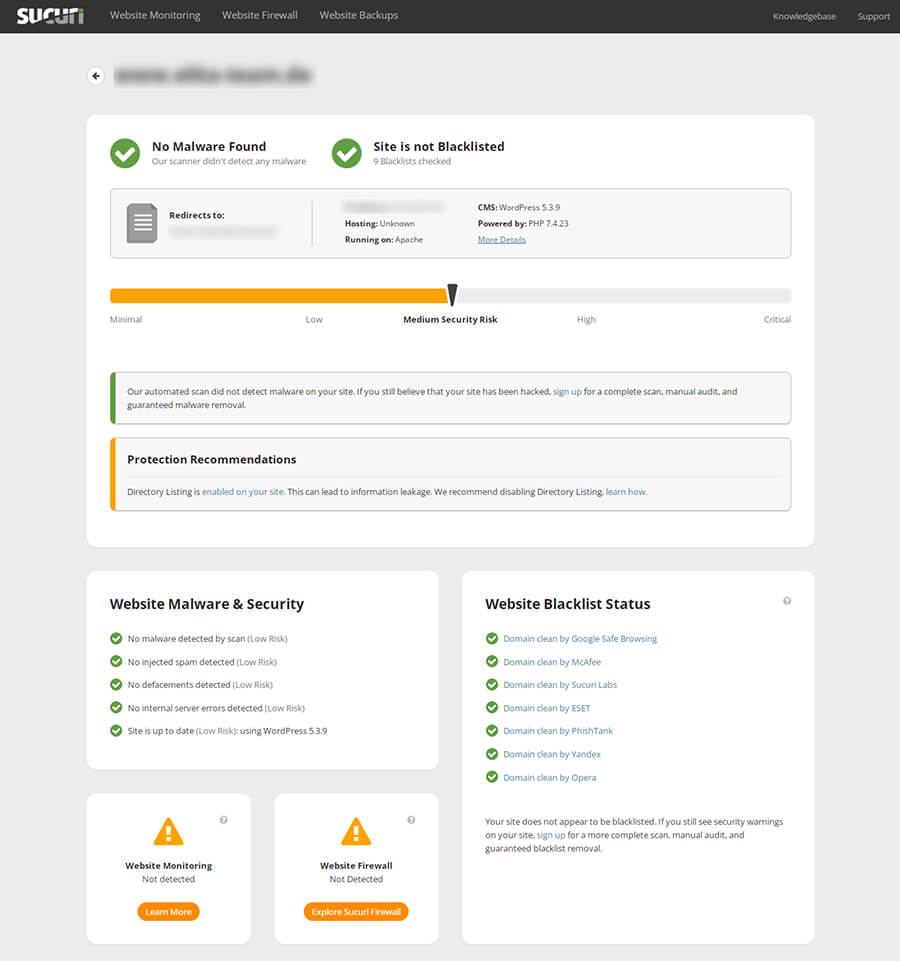
Task: Click the back arrow beside the domain name
Action: [96, 75]
